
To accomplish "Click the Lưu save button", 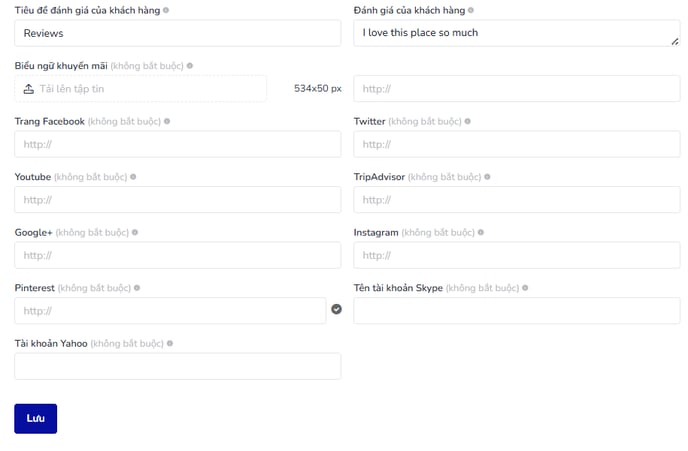I will click(x=36, y=419).
